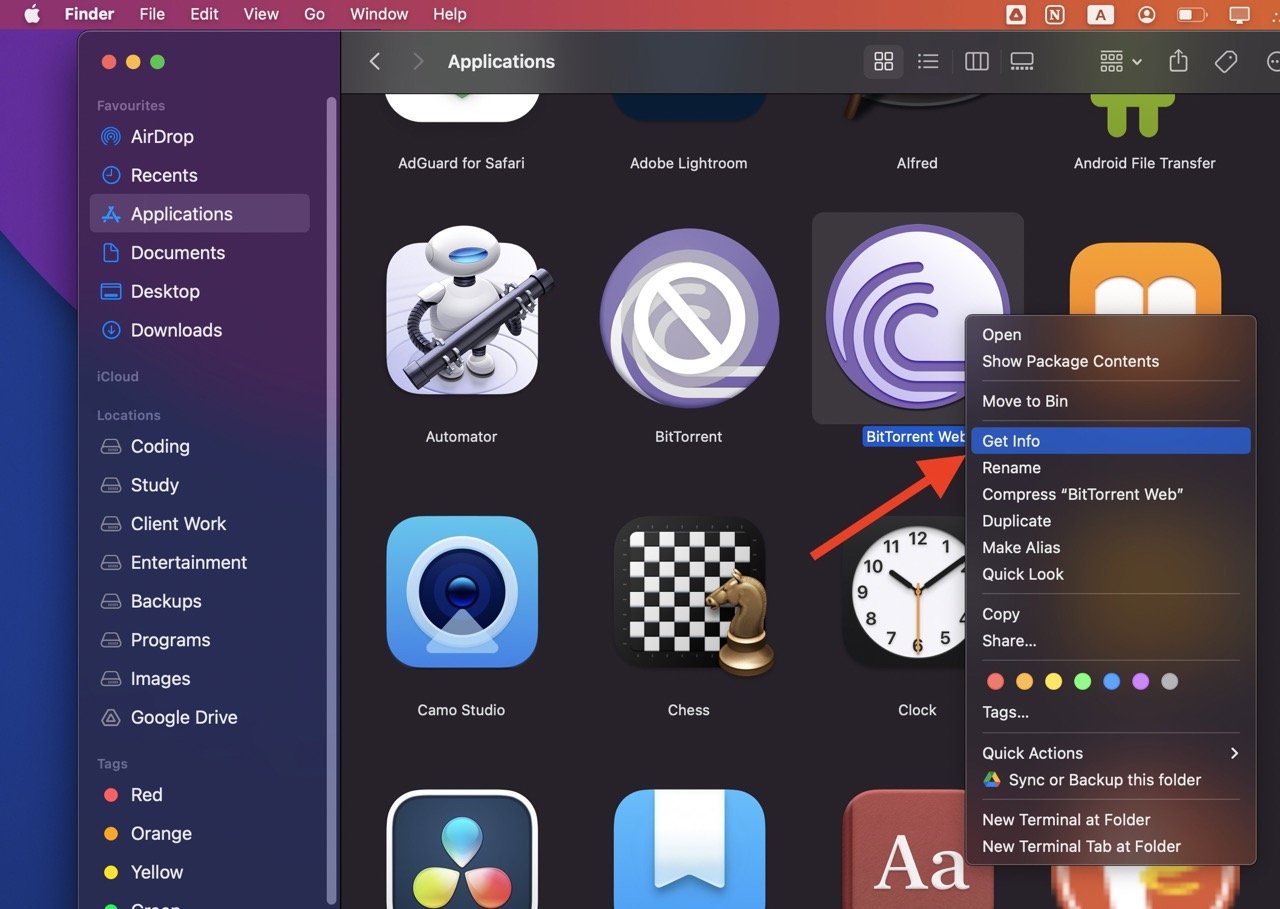Select the DaVinci Resolve app icon
This screenshot has width=1280, height=909.
click(x=462, y=849)
